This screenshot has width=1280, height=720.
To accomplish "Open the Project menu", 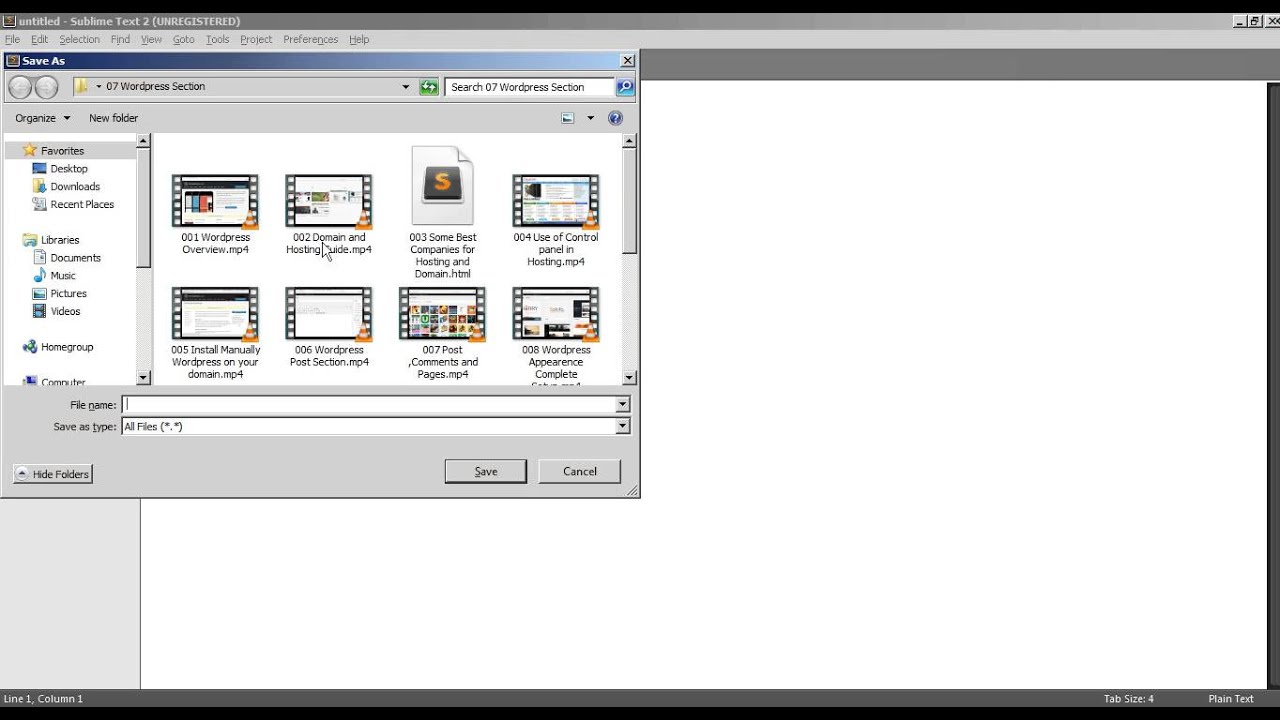I will click(x=256, y=39).
